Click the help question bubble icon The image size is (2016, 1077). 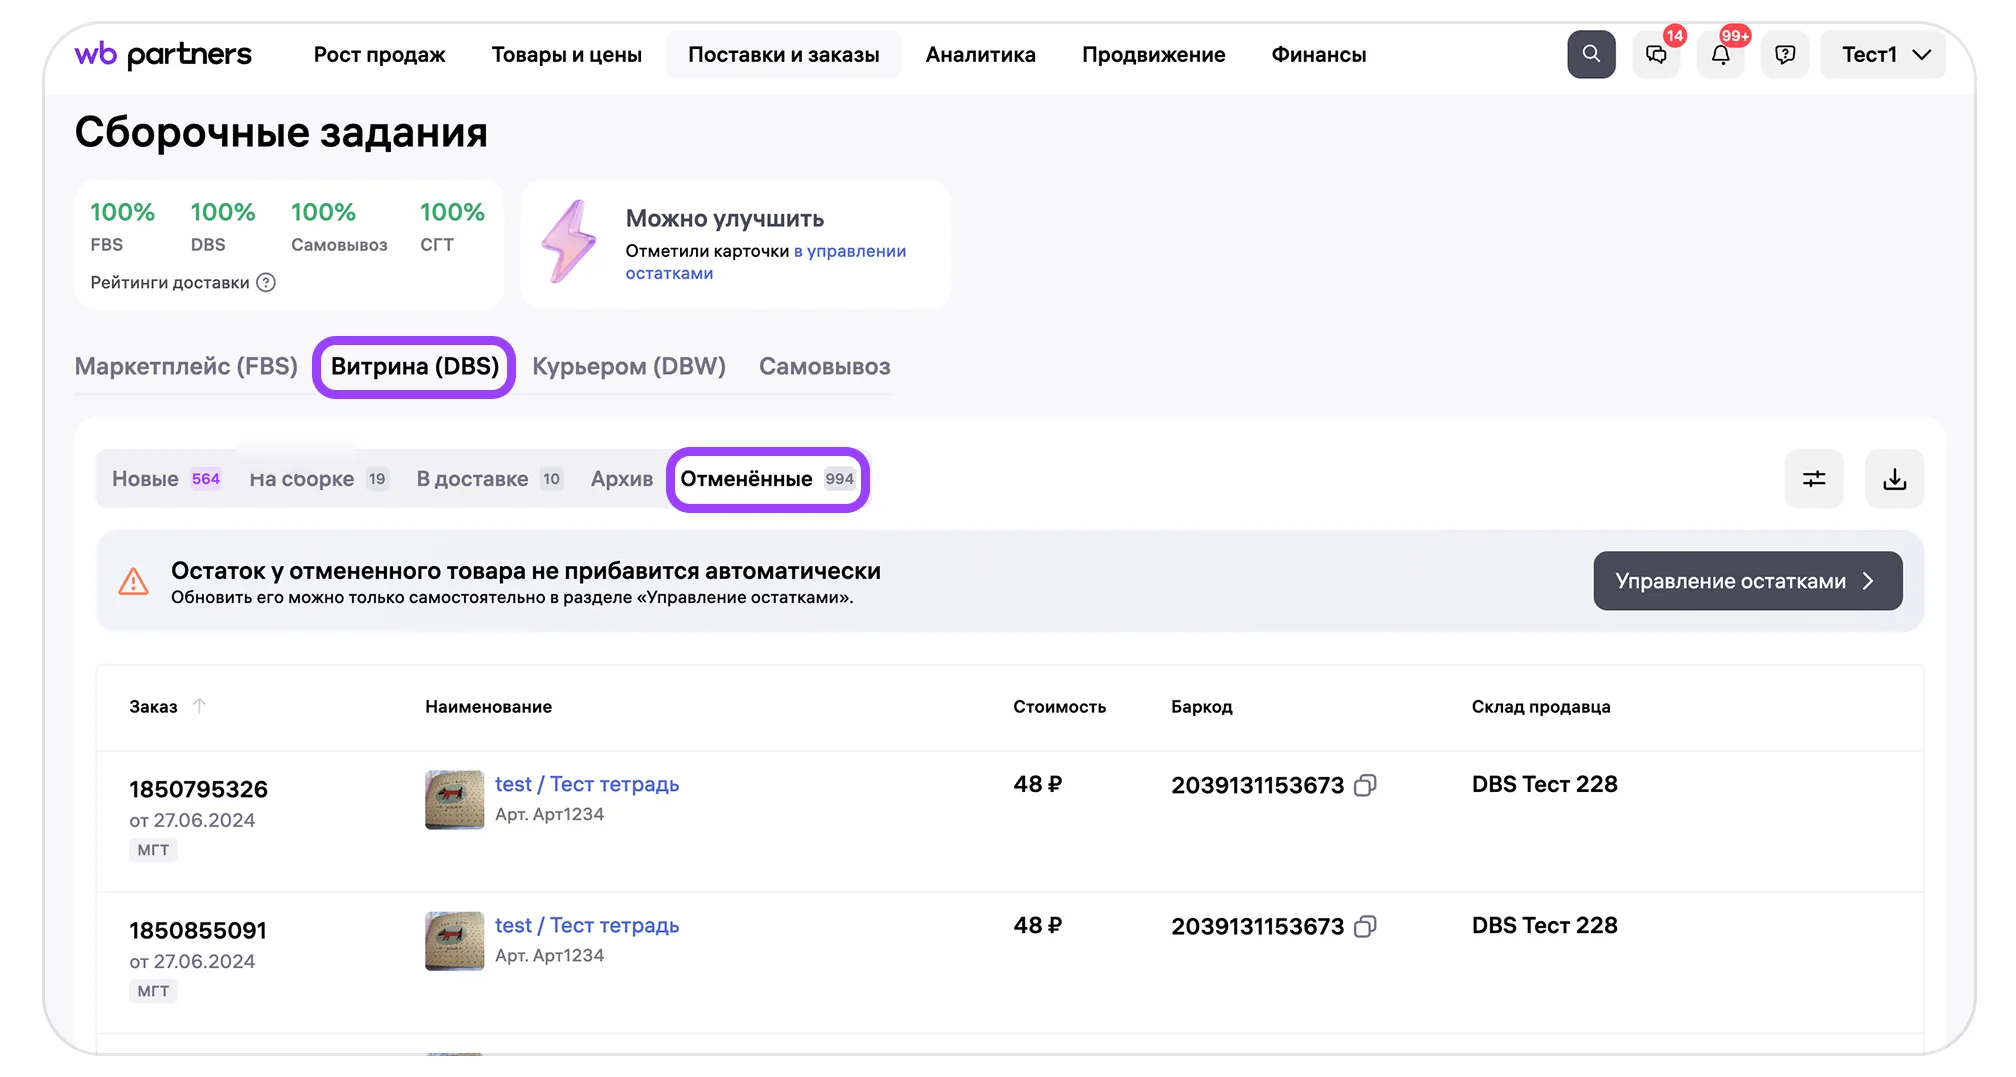click(x=1785, y=55)
